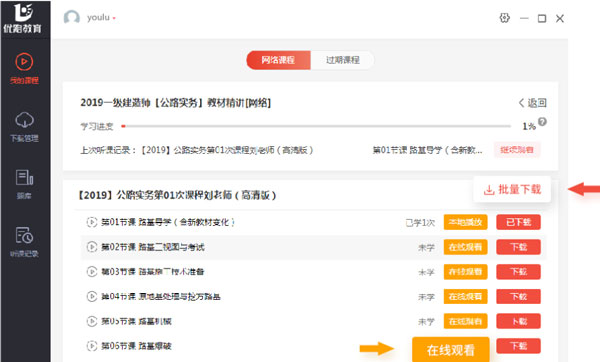Open the settings gear icon
Viewport: 600px width, 362px height.
(x=504, y=18)
